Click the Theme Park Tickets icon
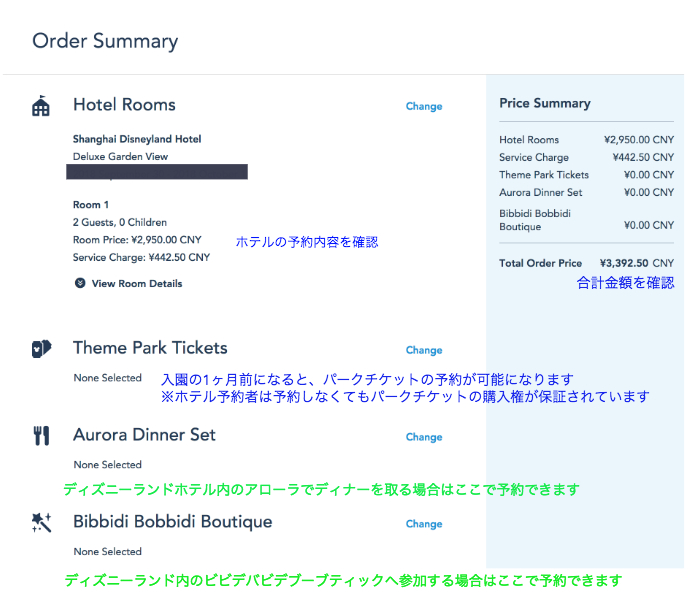Image resolution: width=700 pixels, height=600 pixels. pyautogui.click(x=42, y=349)
